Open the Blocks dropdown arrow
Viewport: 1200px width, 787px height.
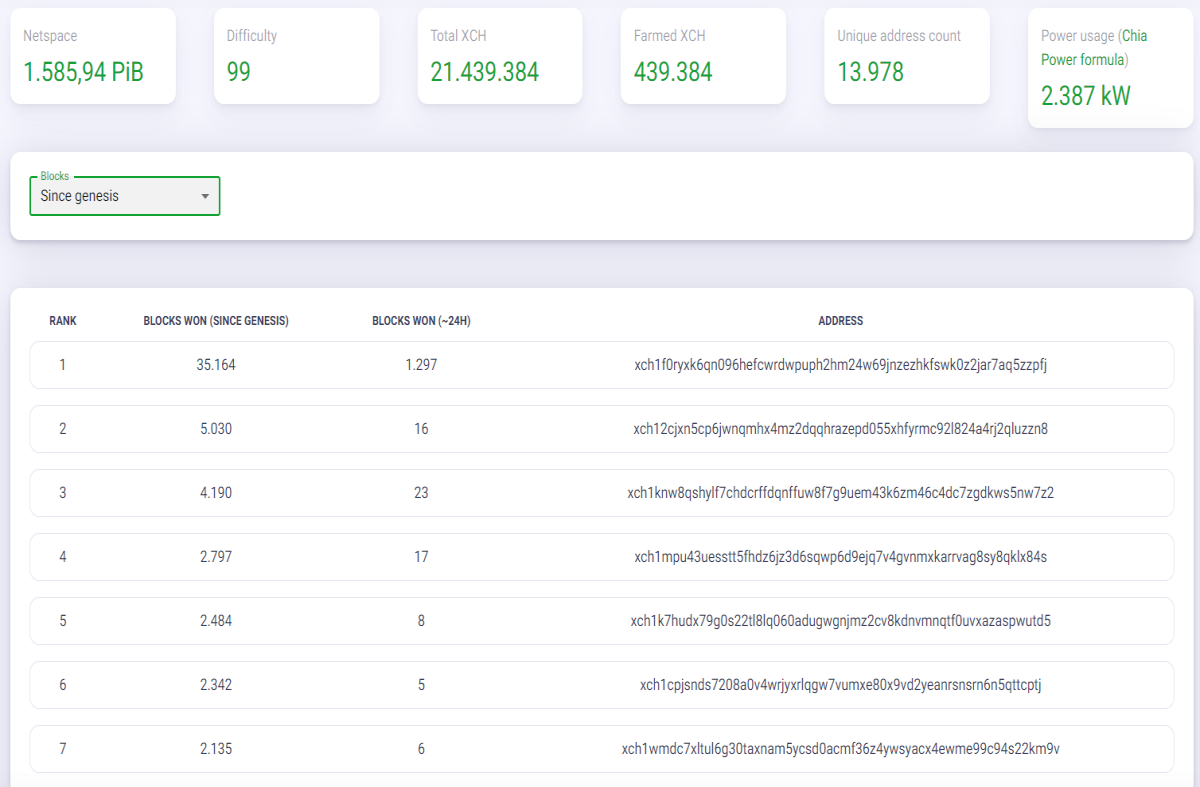(205, 196)
